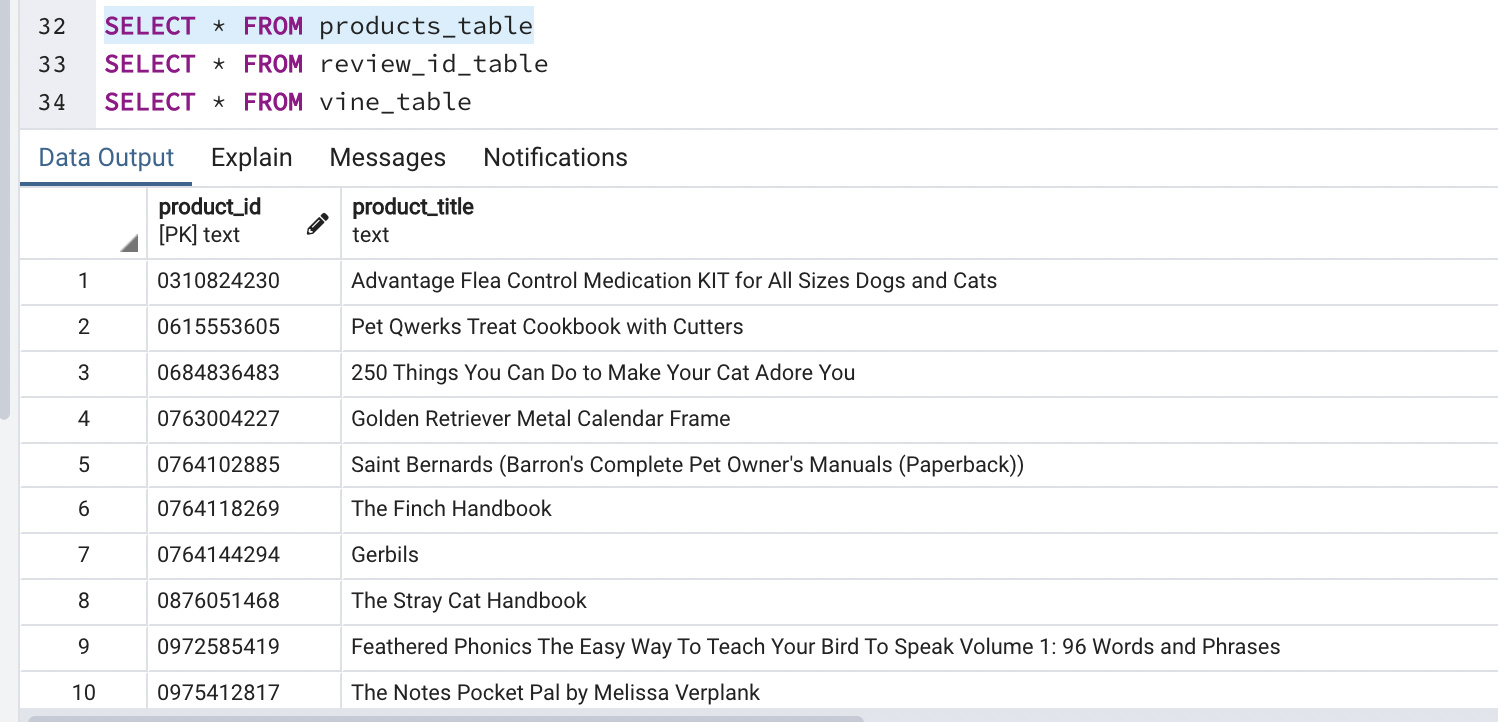Viewport: 1498px width, 722px height.
Task: Click product ID cell 0975412817
Action: [x=243, y=692]
